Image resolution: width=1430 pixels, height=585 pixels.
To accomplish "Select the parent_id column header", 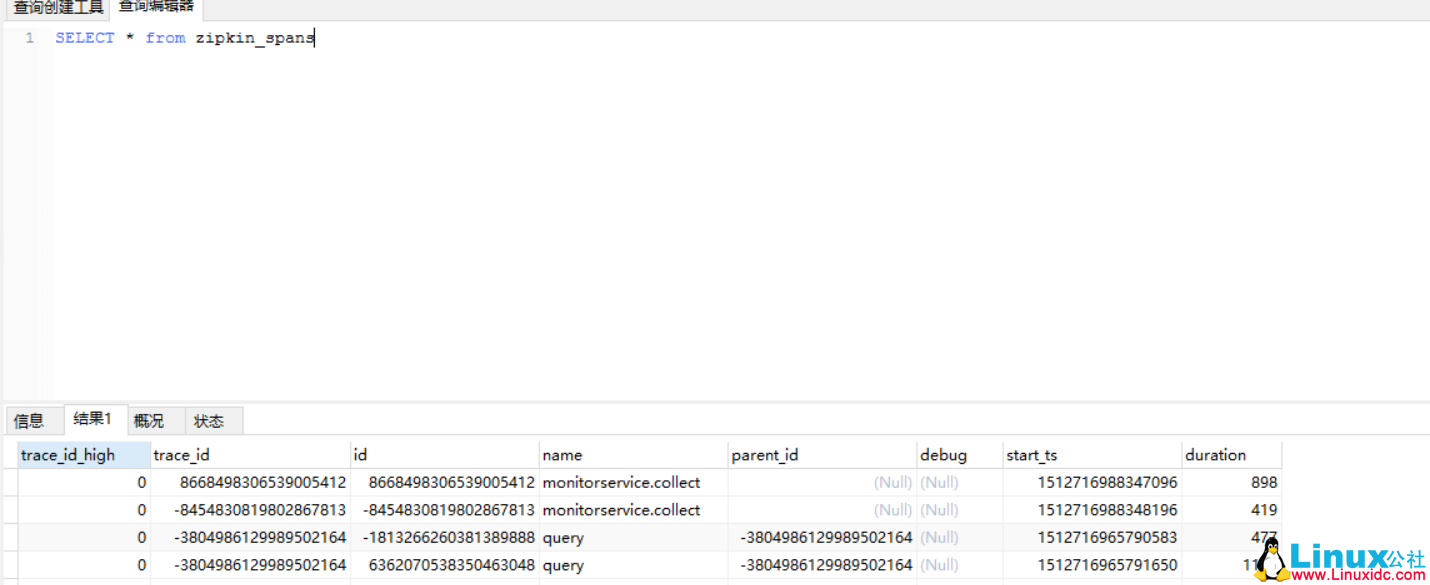I will point(765,454).
